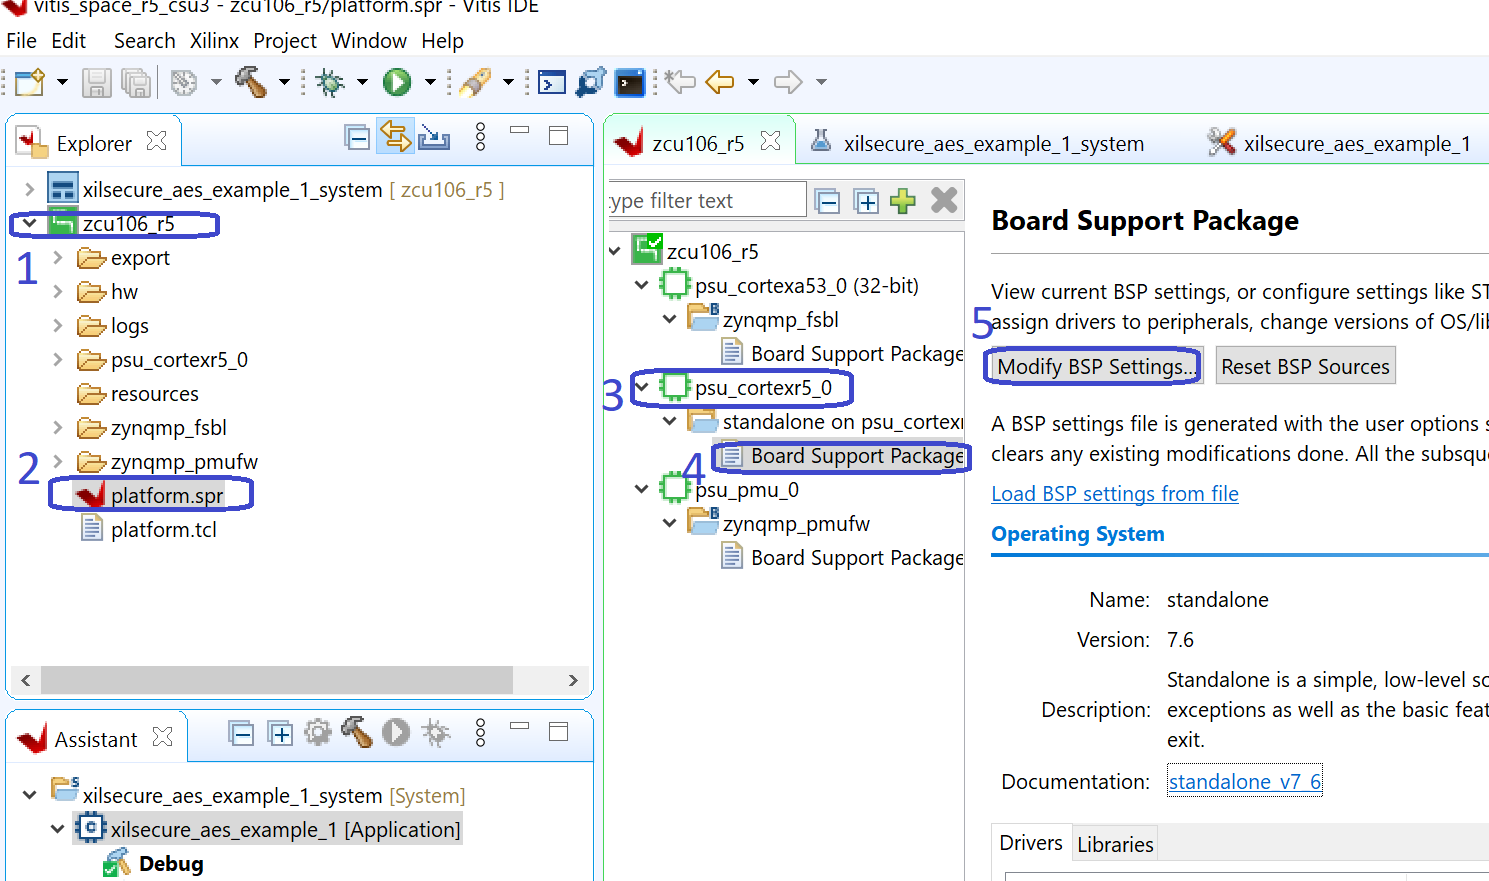Collapse psu_pmu_0 node in platform tree
This screenshot has width=1489, height=881.
coord(642,489)
